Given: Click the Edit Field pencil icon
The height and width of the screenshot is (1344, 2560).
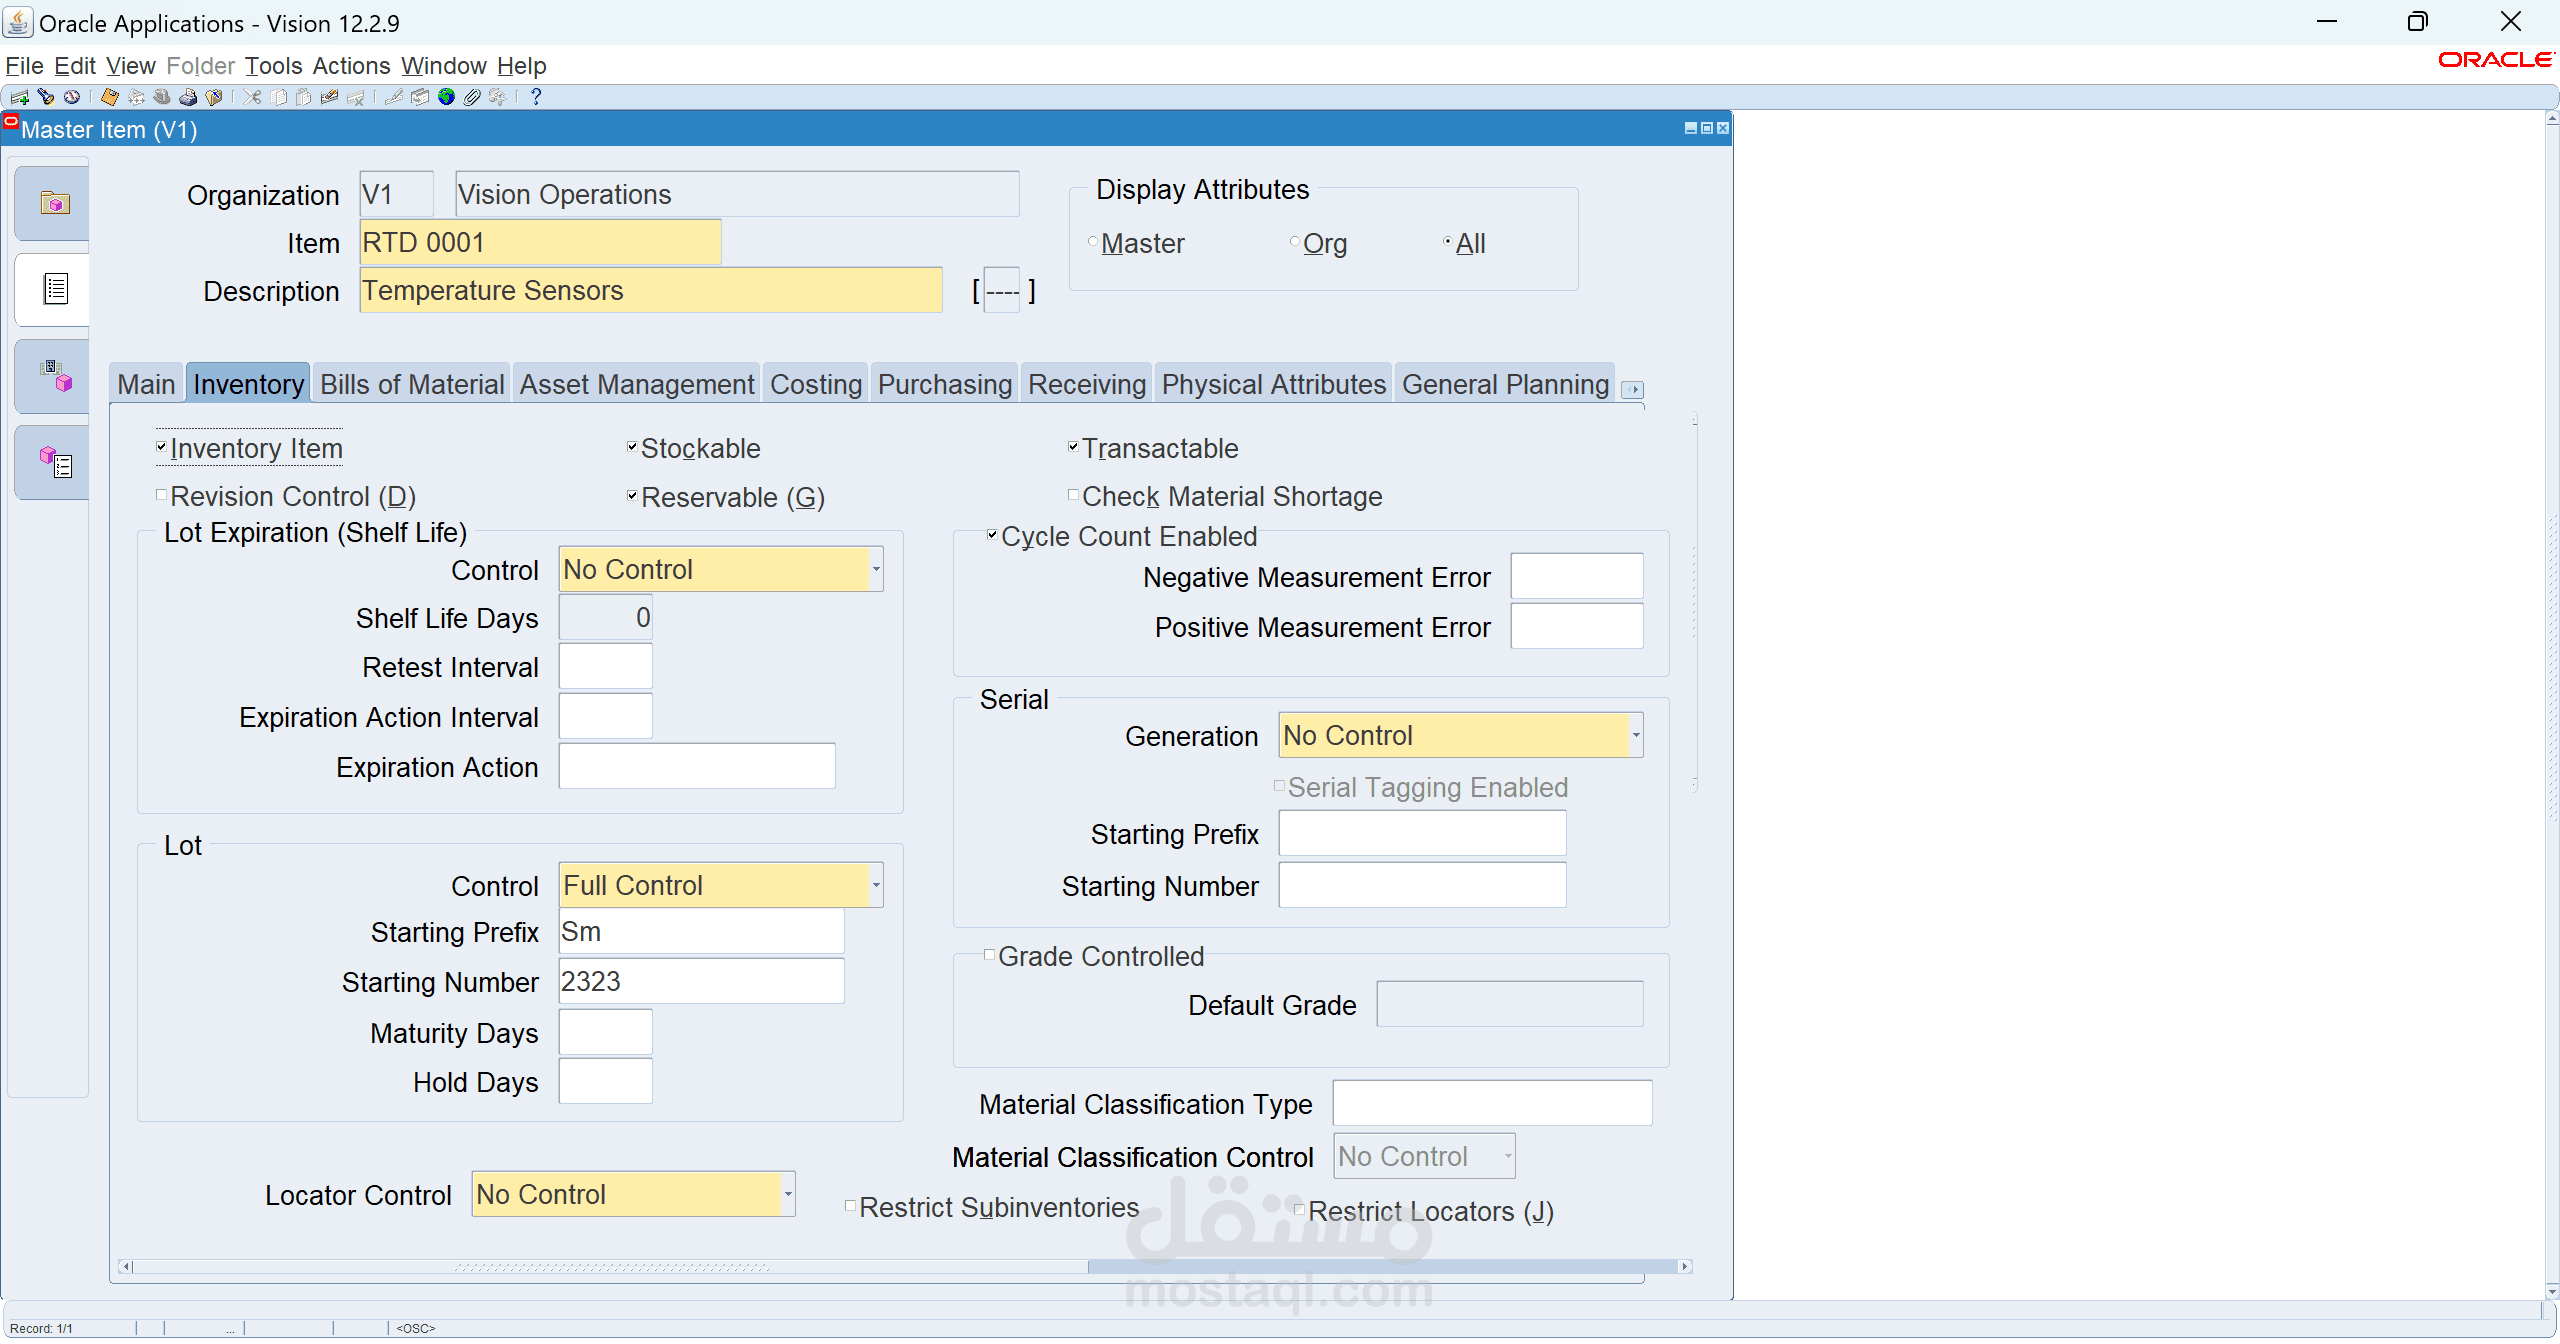Looking at the screenshot, I should point(394,97).
